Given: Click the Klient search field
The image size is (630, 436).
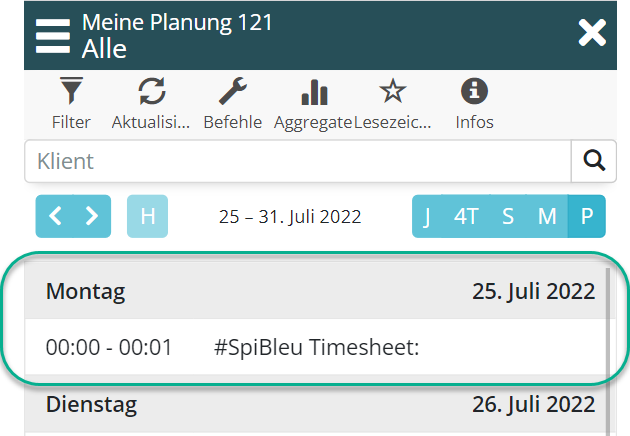Looking at the screenshot, I should 298,160.
